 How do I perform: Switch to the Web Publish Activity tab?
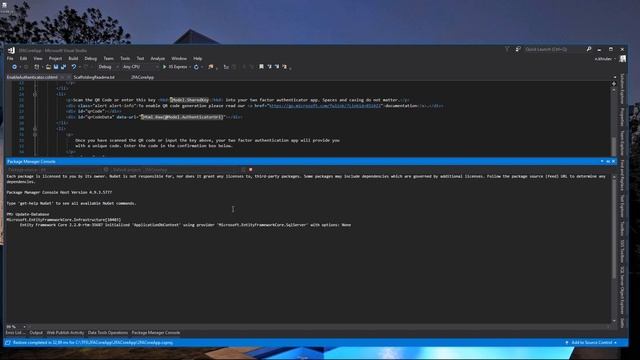(x=65, y=333)
